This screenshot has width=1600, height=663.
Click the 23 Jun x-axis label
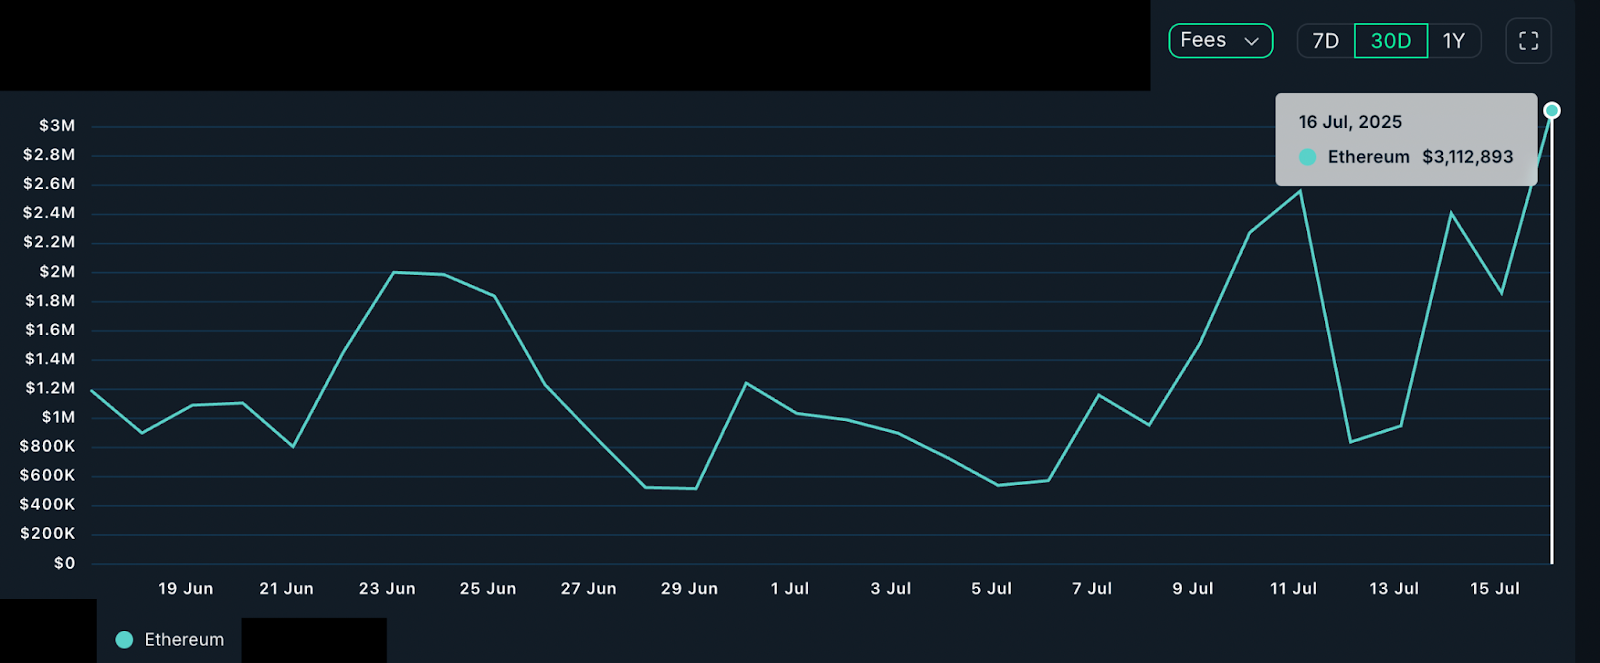pyautogui.click(x=387, y=589)
